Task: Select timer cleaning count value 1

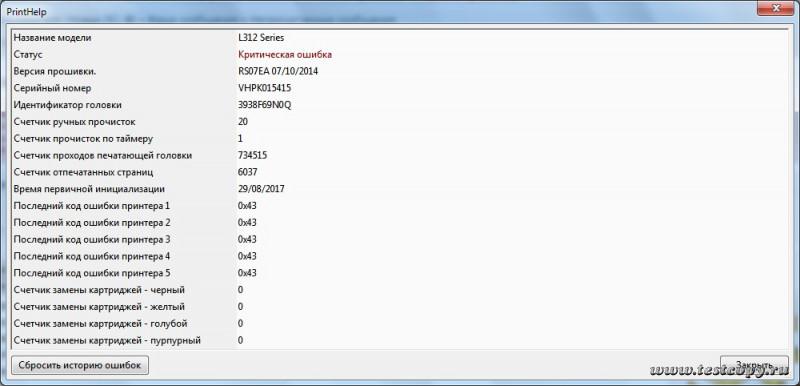Action: click(x=240, y=139)
